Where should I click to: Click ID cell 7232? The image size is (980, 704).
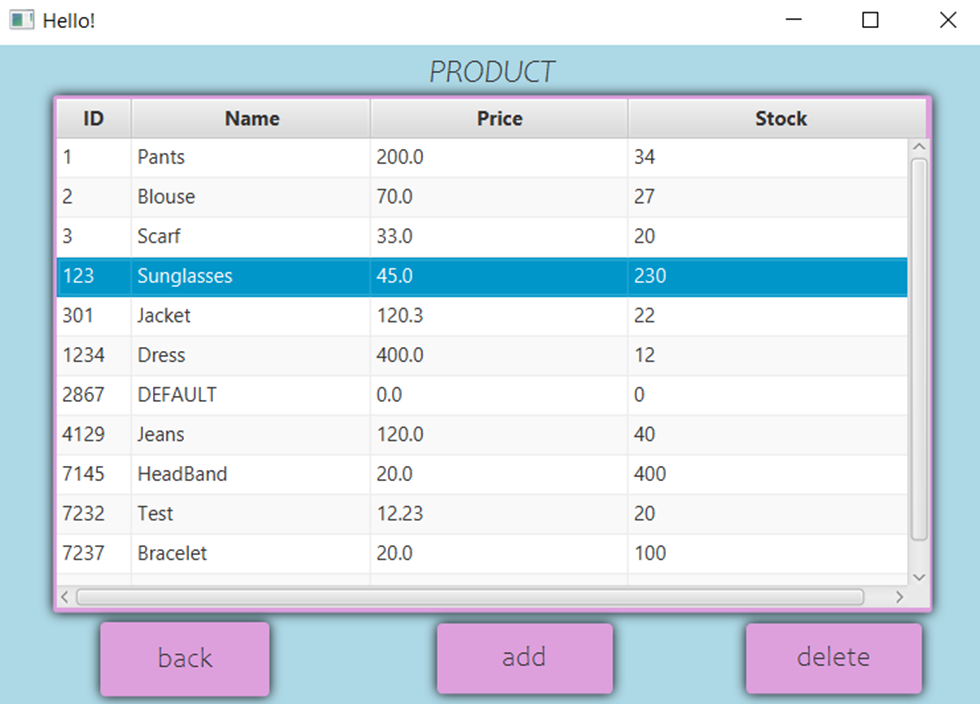pyautogui.click(x=94, y=513)
